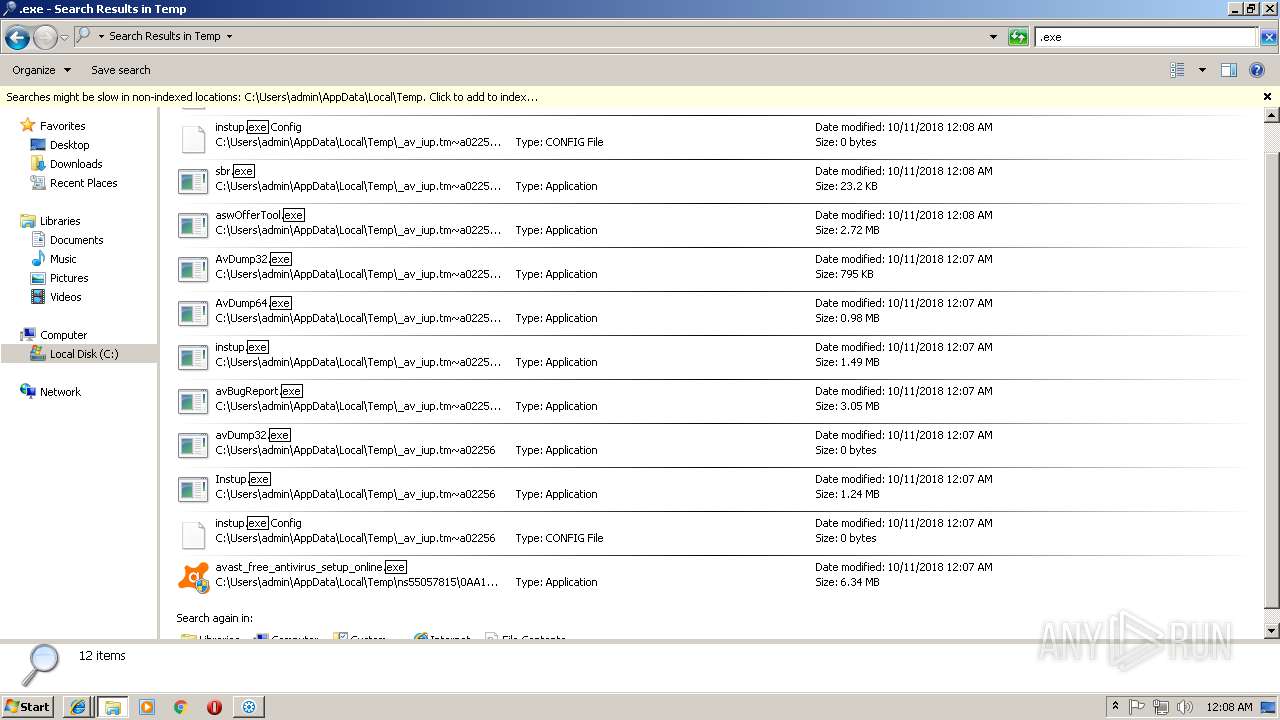
Task: Select the instup.exe.Config icon dated 12:07 AM
Action: tap(193, 534)
